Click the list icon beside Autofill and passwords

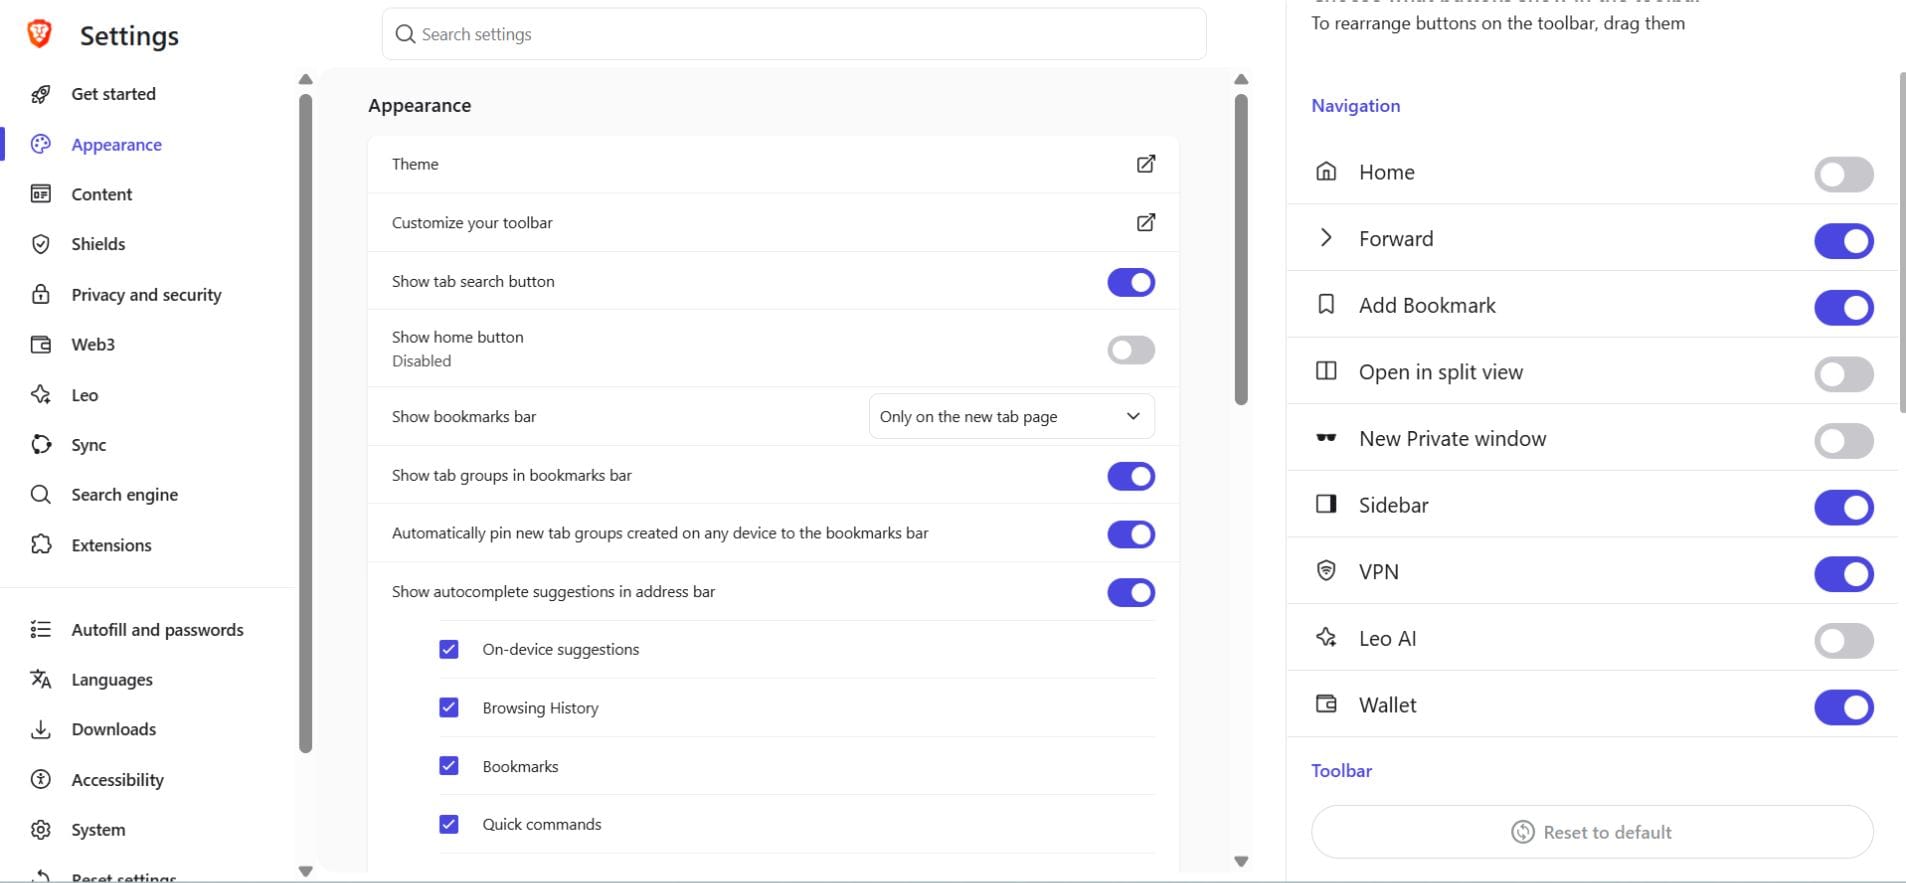41,629
